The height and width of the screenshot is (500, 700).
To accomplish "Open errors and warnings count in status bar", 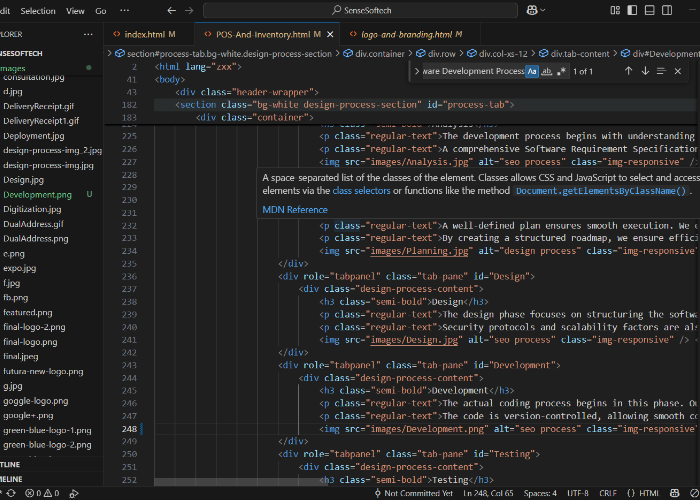I will coord(42,493).
